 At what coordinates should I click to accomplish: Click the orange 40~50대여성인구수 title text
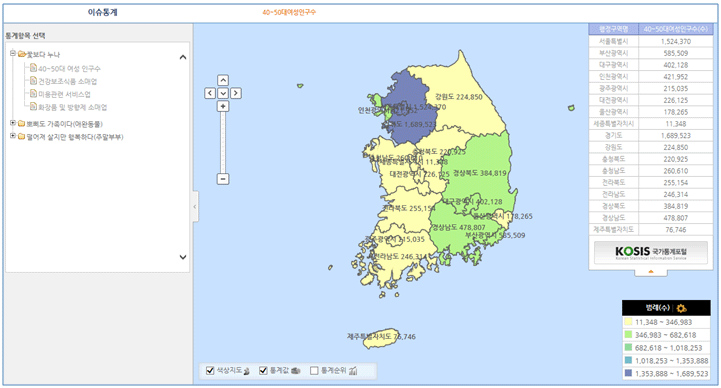click(x=289, y=12)
